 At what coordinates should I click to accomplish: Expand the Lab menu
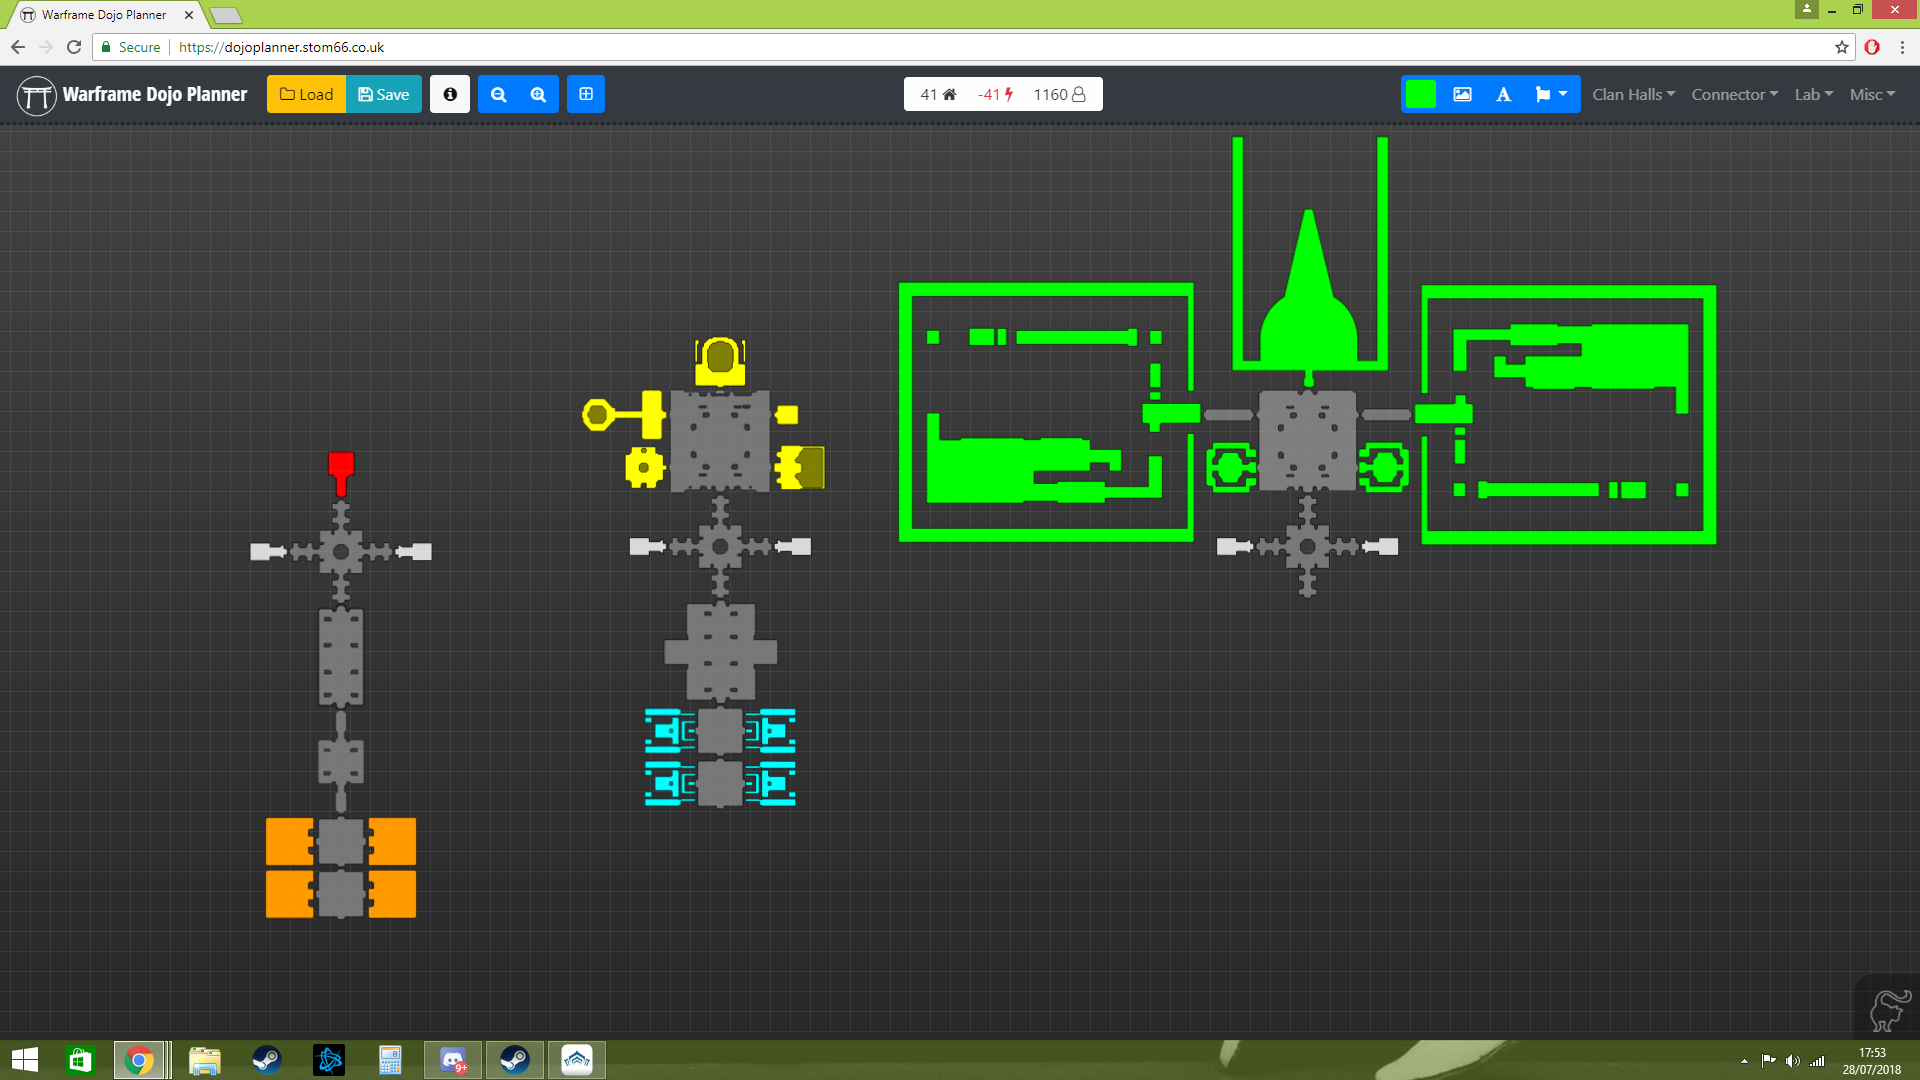point(1813,94)
